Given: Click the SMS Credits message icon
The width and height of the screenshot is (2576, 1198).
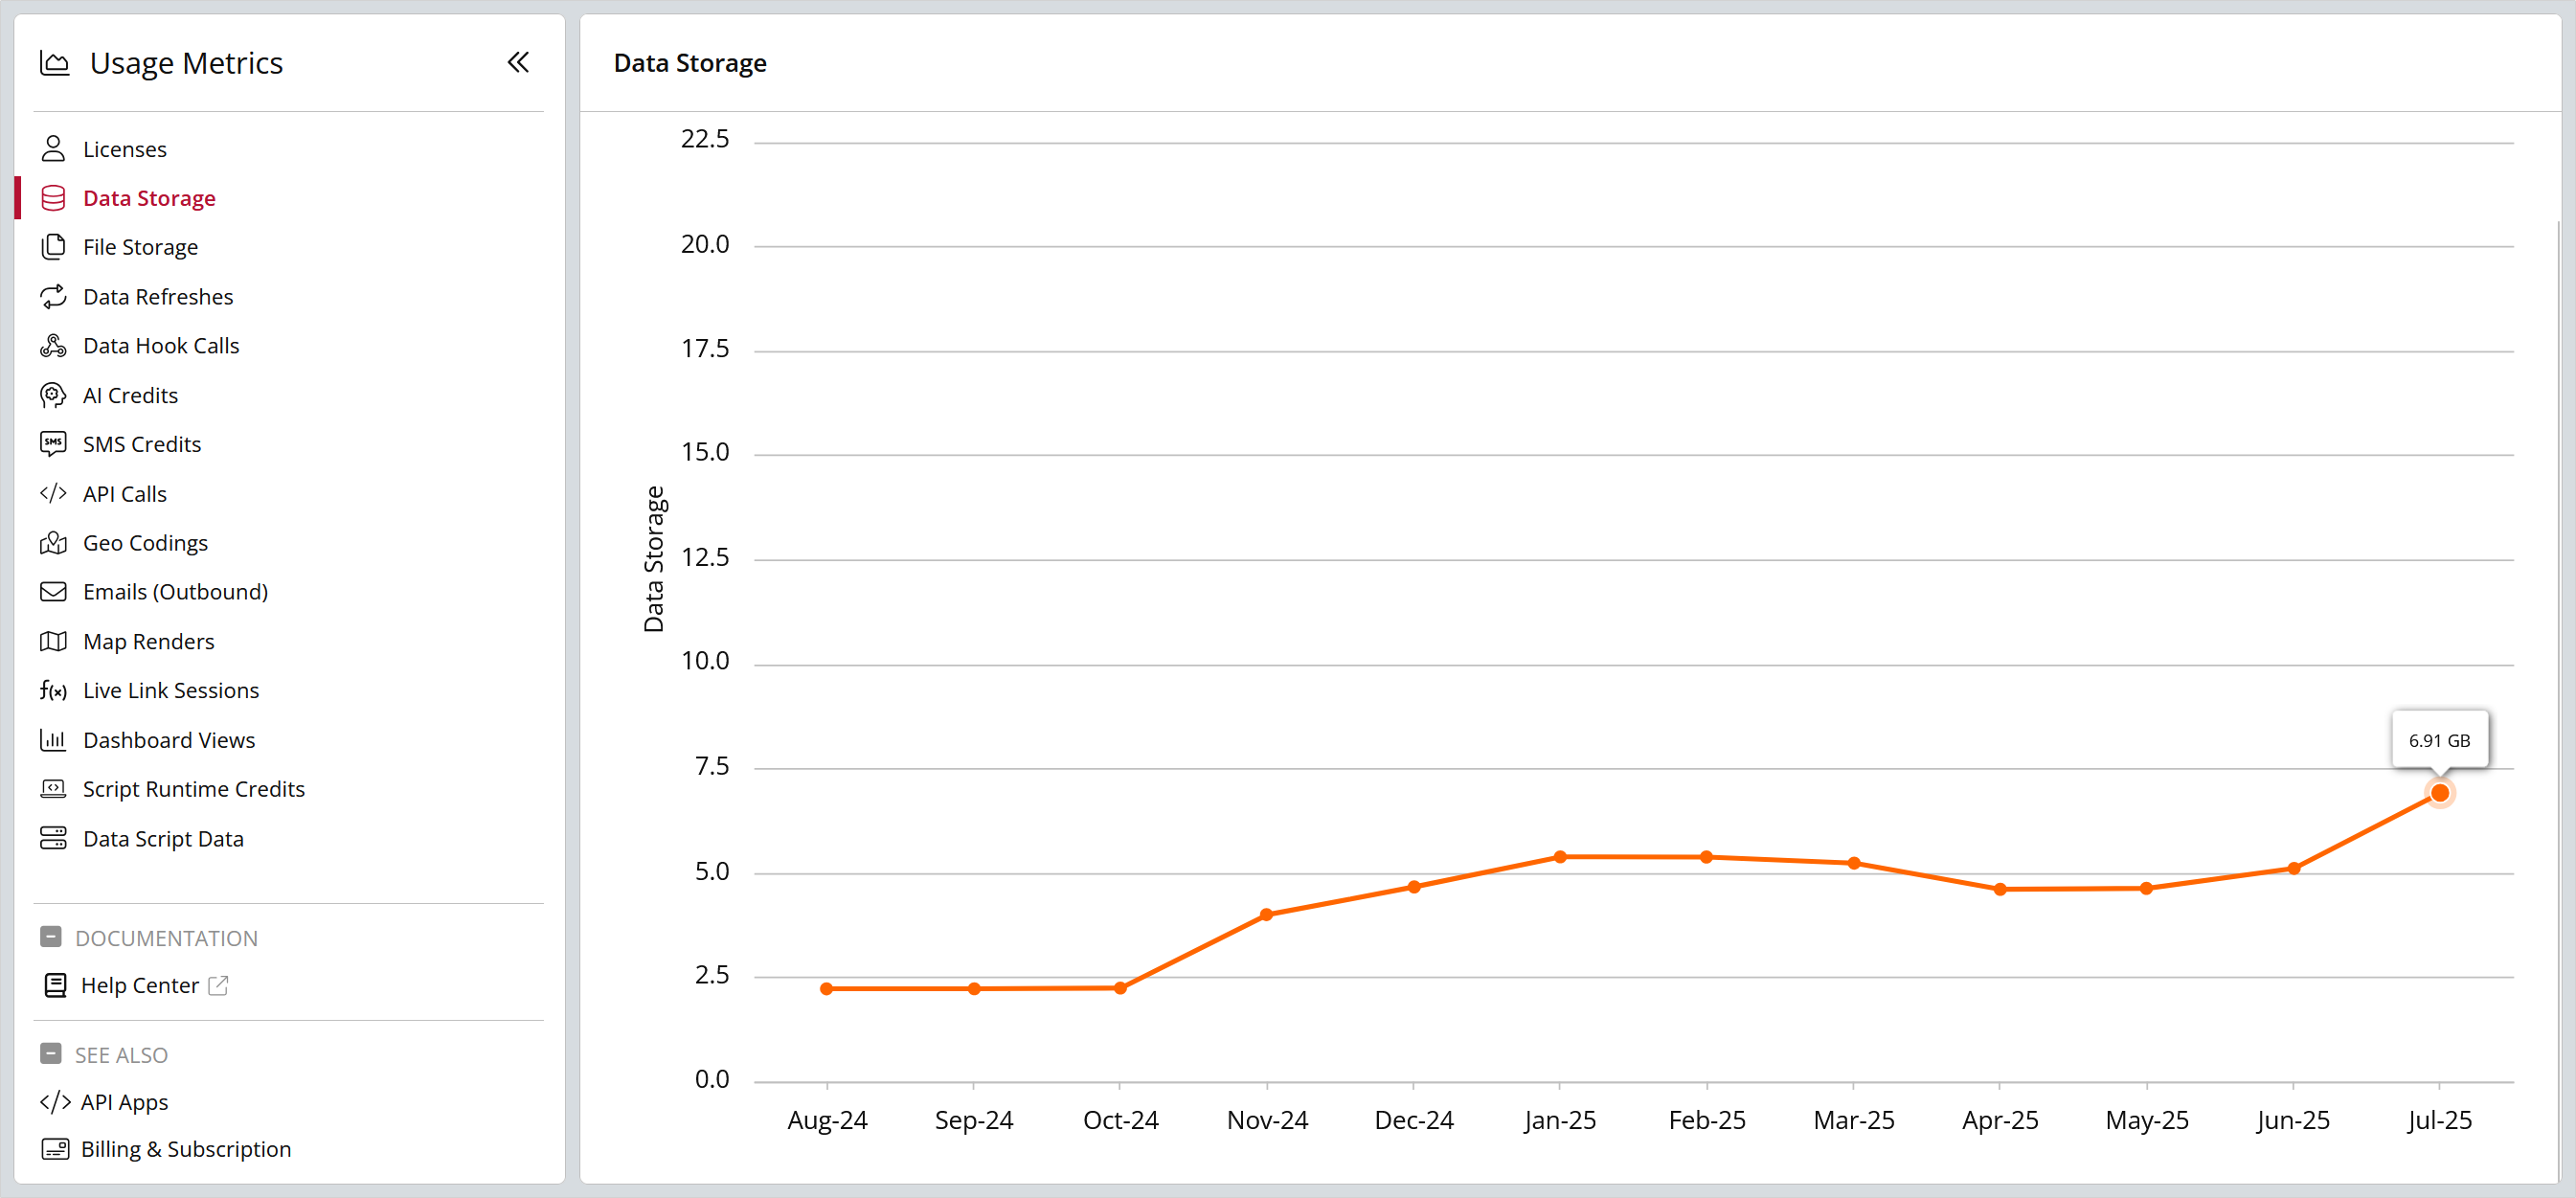Looking at the screenshot, I should tap(53, 444).
